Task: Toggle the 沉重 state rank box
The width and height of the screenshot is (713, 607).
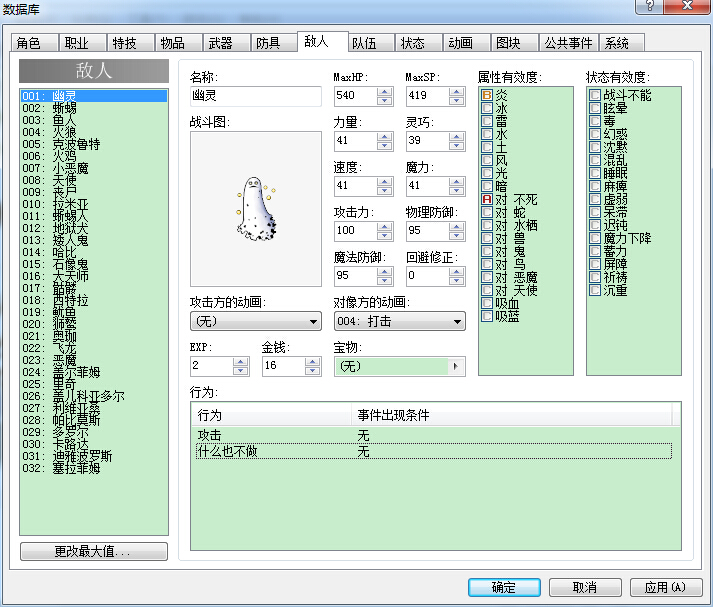Action: (x=595, y=290)
